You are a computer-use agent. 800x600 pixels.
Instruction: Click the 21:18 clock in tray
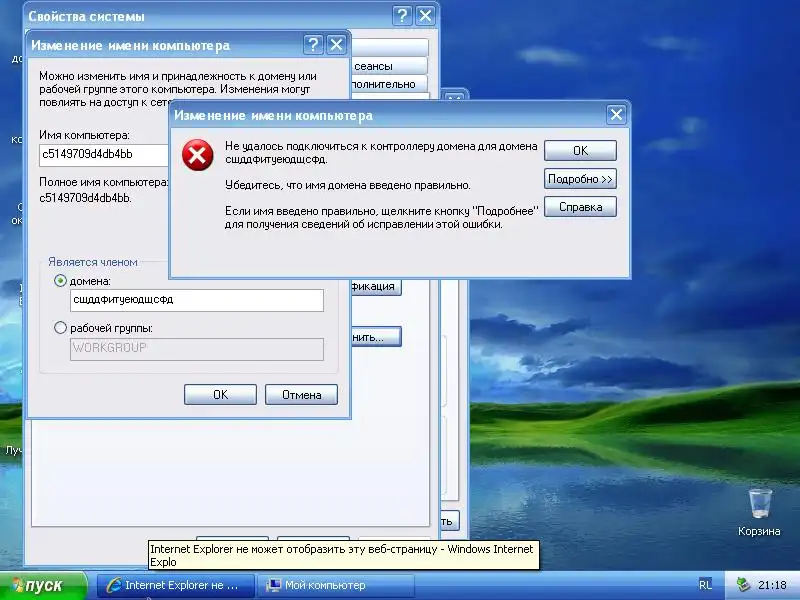pos(772,585)
